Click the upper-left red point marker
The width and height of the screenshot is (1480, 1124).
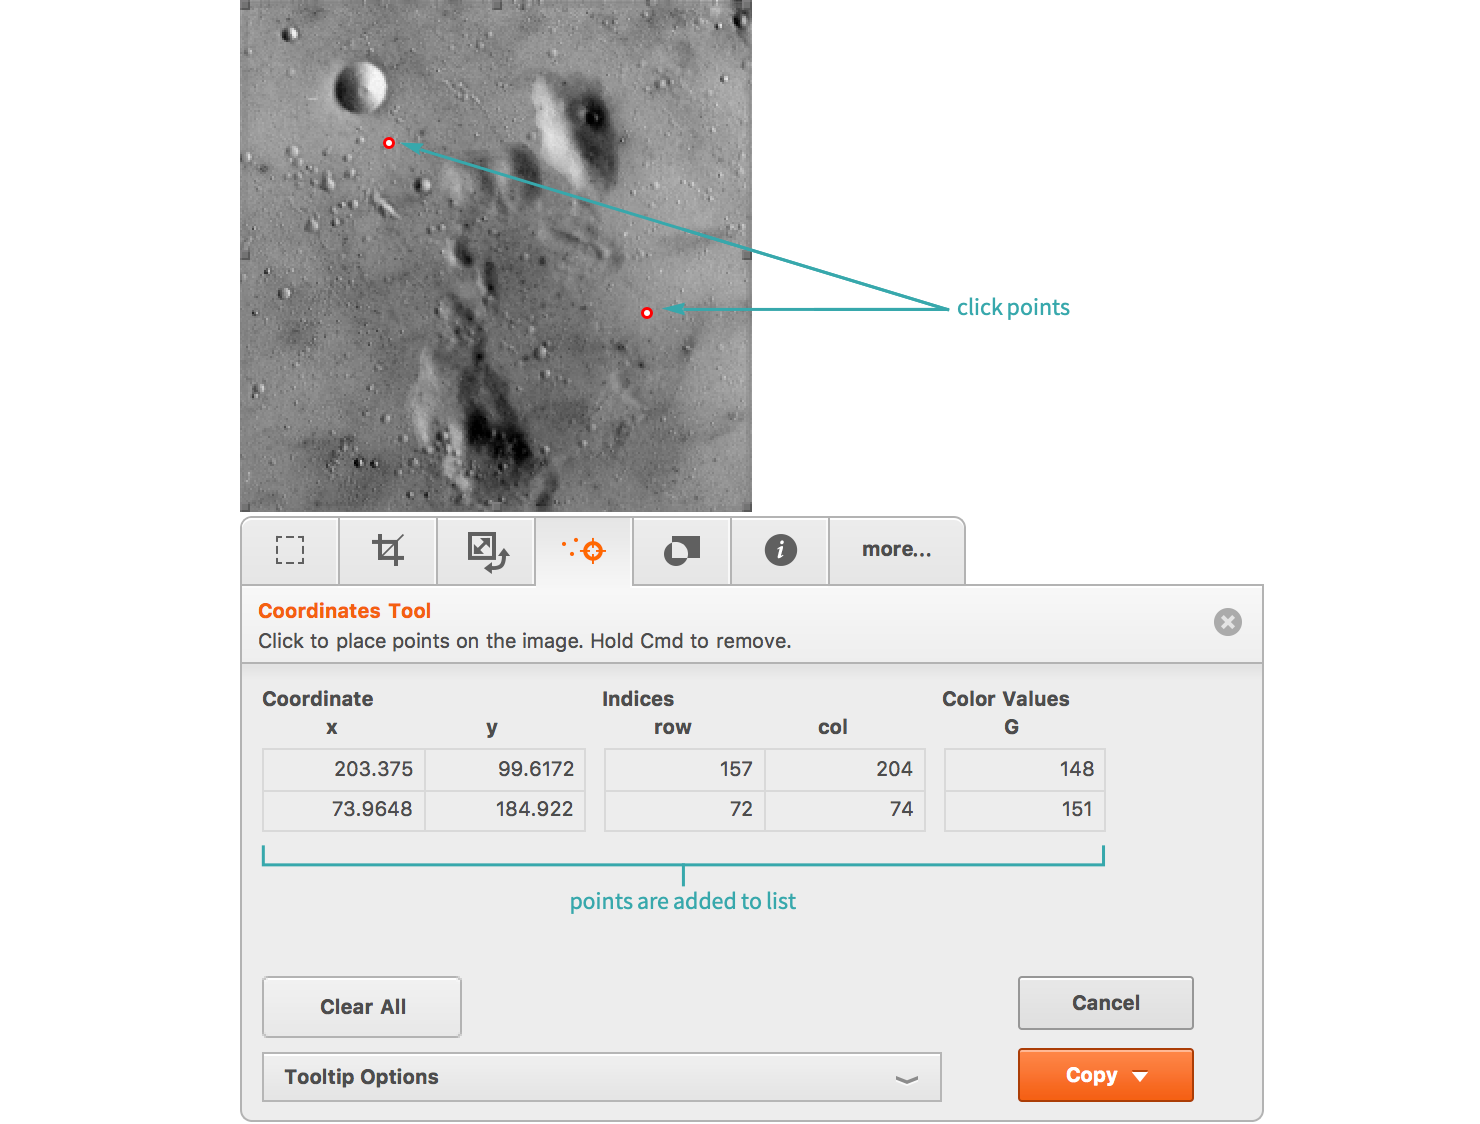click(x=389, y=143)
